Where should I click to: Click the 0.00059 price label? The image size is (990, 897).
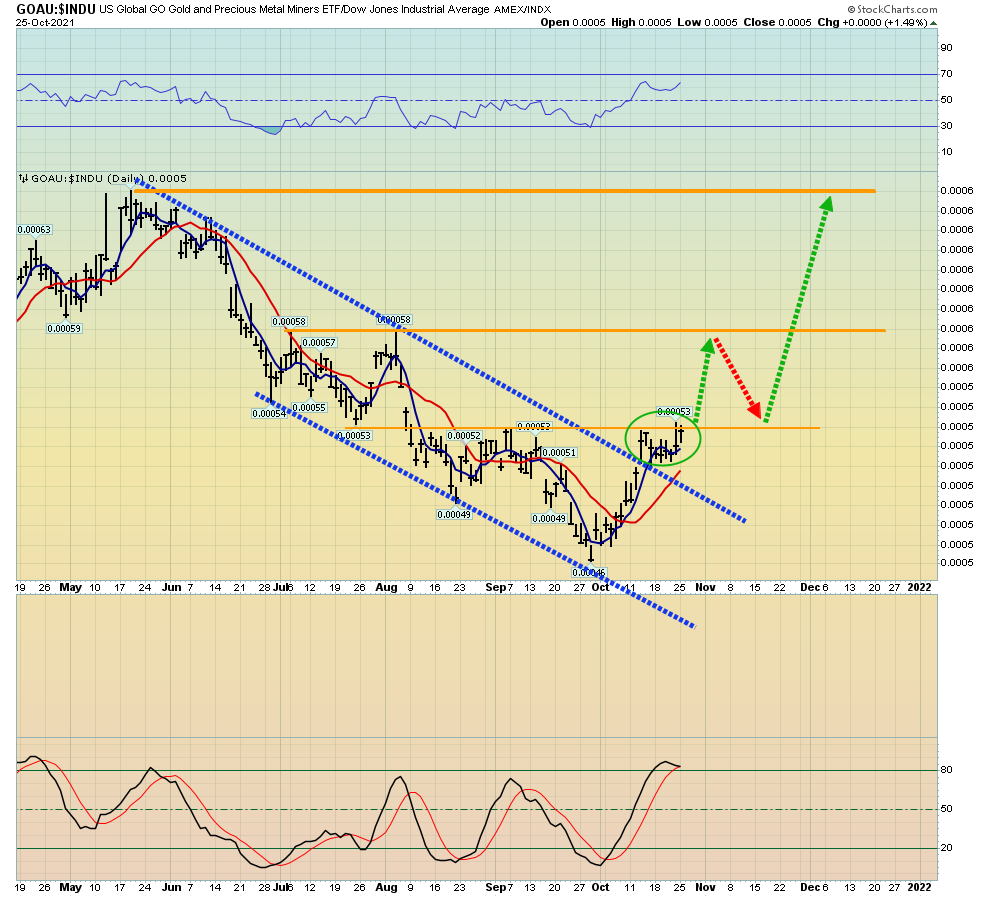64,328
